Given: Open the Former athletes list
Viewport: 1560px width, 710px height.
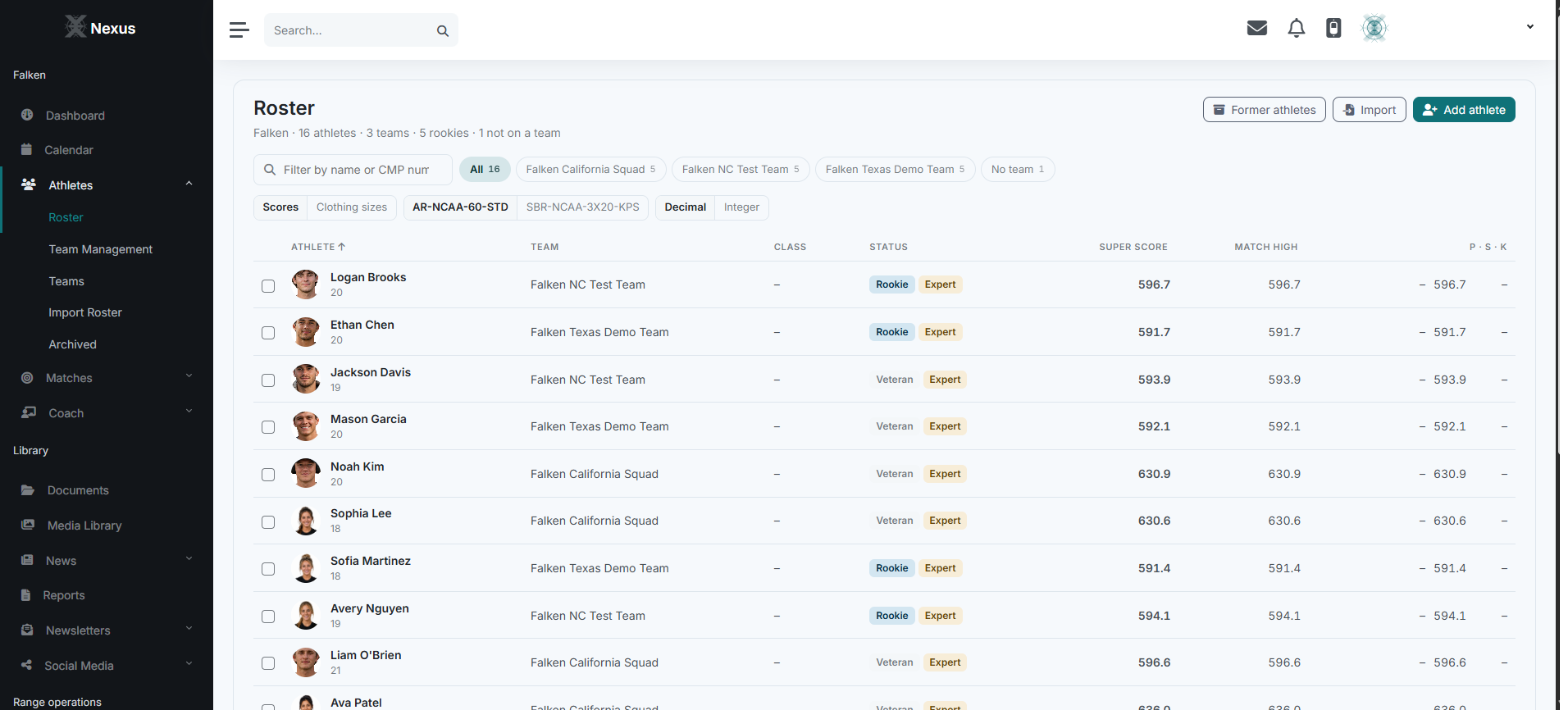Looking at the screenshot, I should (x=1265, y=110).
